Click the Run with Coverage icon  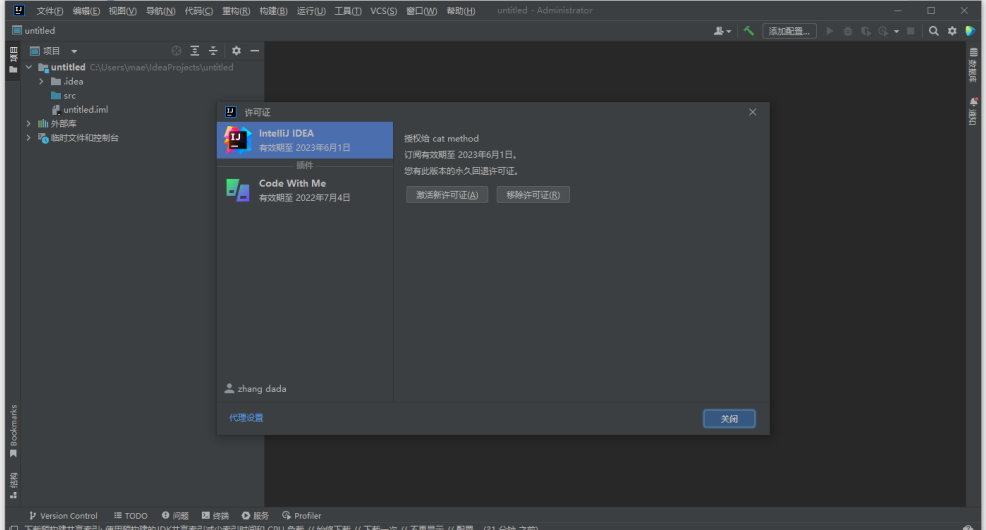point(866,31)
